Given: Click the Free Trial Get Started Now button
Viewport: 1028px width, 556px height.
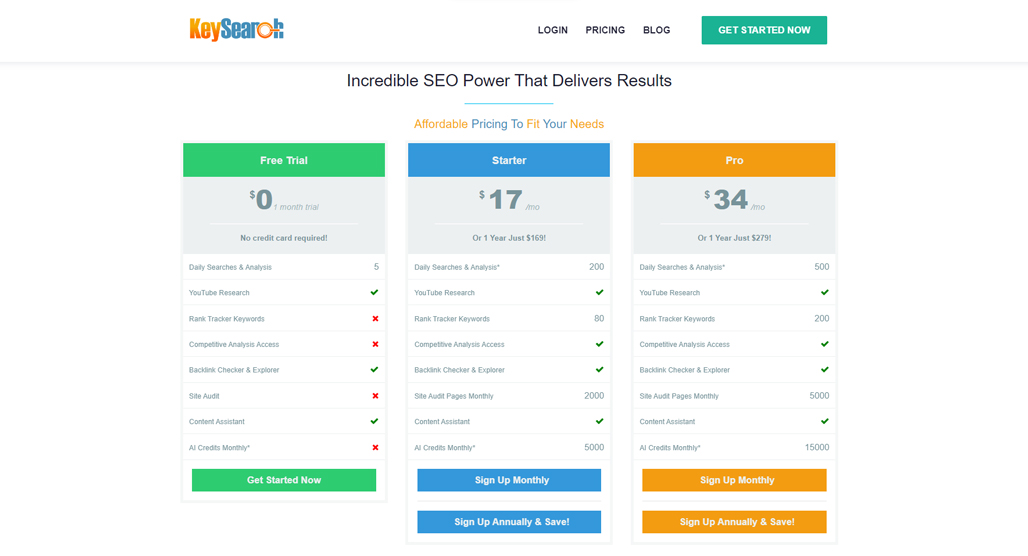Looking at the screenshot, I should tap(284, 480).
